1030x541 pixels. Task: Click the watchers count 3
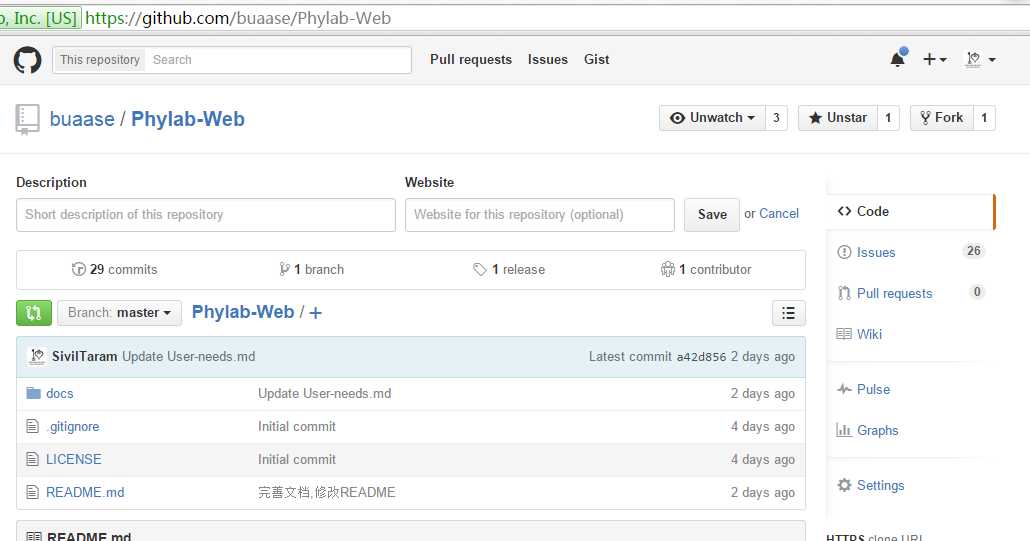pyautogui.click(x=776, y=118)
